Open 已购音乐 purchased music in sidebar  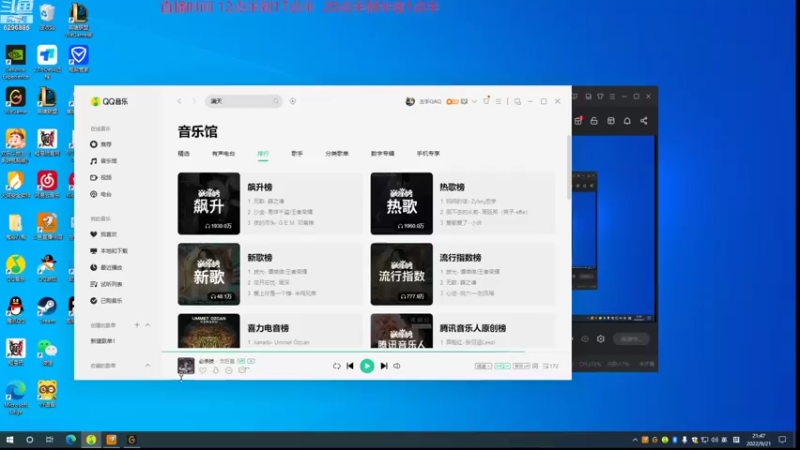click(x=106, y=301)
